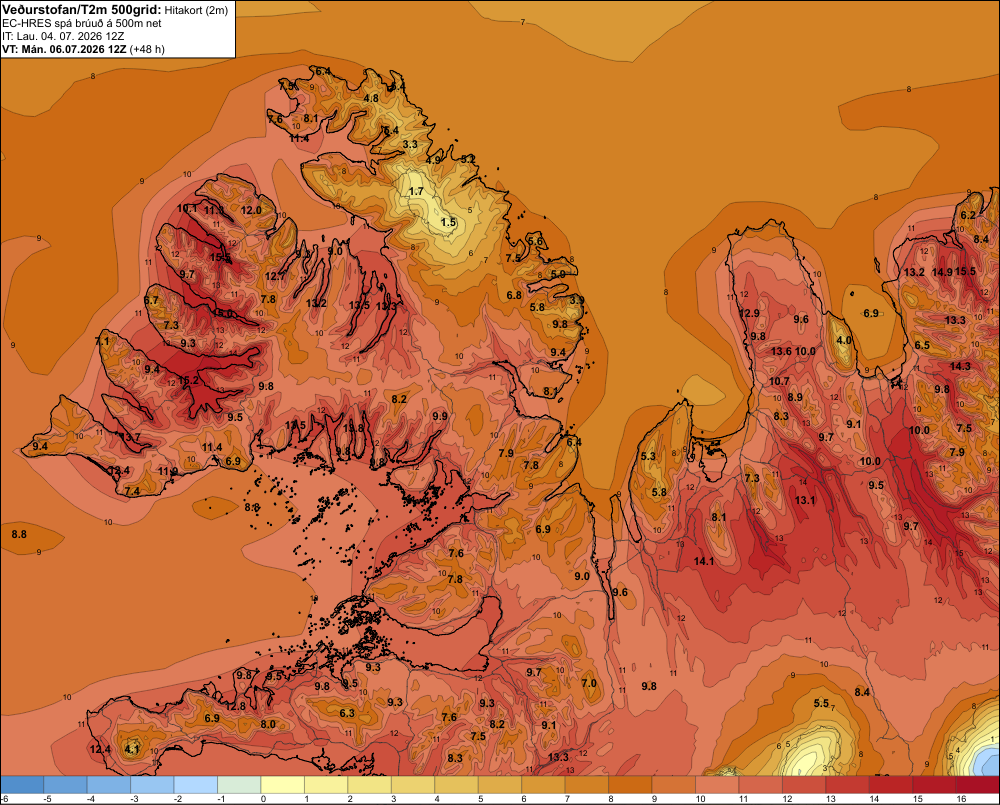Select the 12.0 value on the peninsula
Screen dimensions: 1000x805
tap(251, 210)
